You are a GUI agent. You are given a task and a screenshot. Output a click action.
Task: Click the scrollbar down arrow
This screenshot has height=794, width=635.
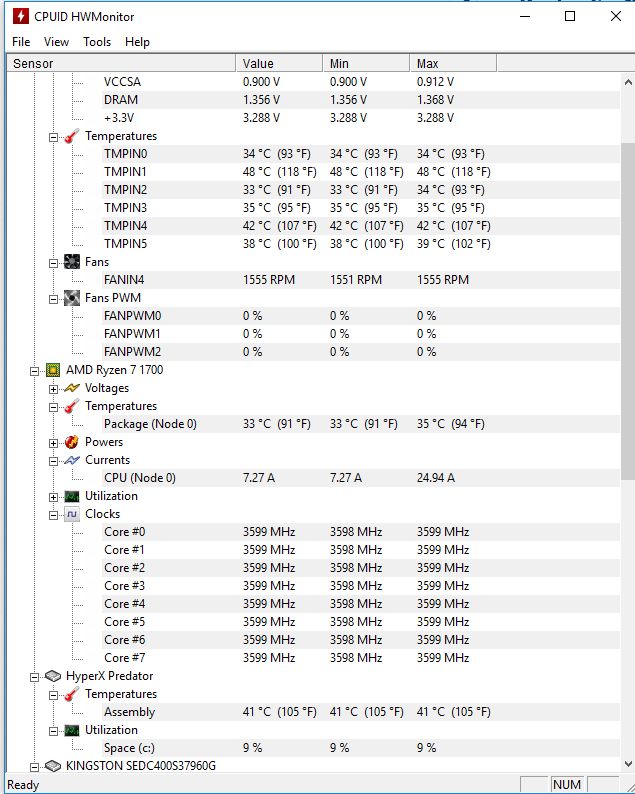click(628, 764)
